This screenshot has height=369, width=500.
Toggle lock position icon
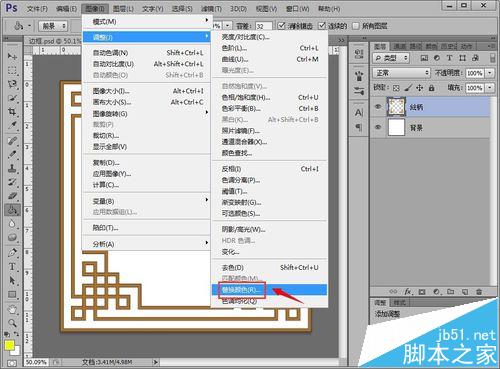tap(420, 88)
